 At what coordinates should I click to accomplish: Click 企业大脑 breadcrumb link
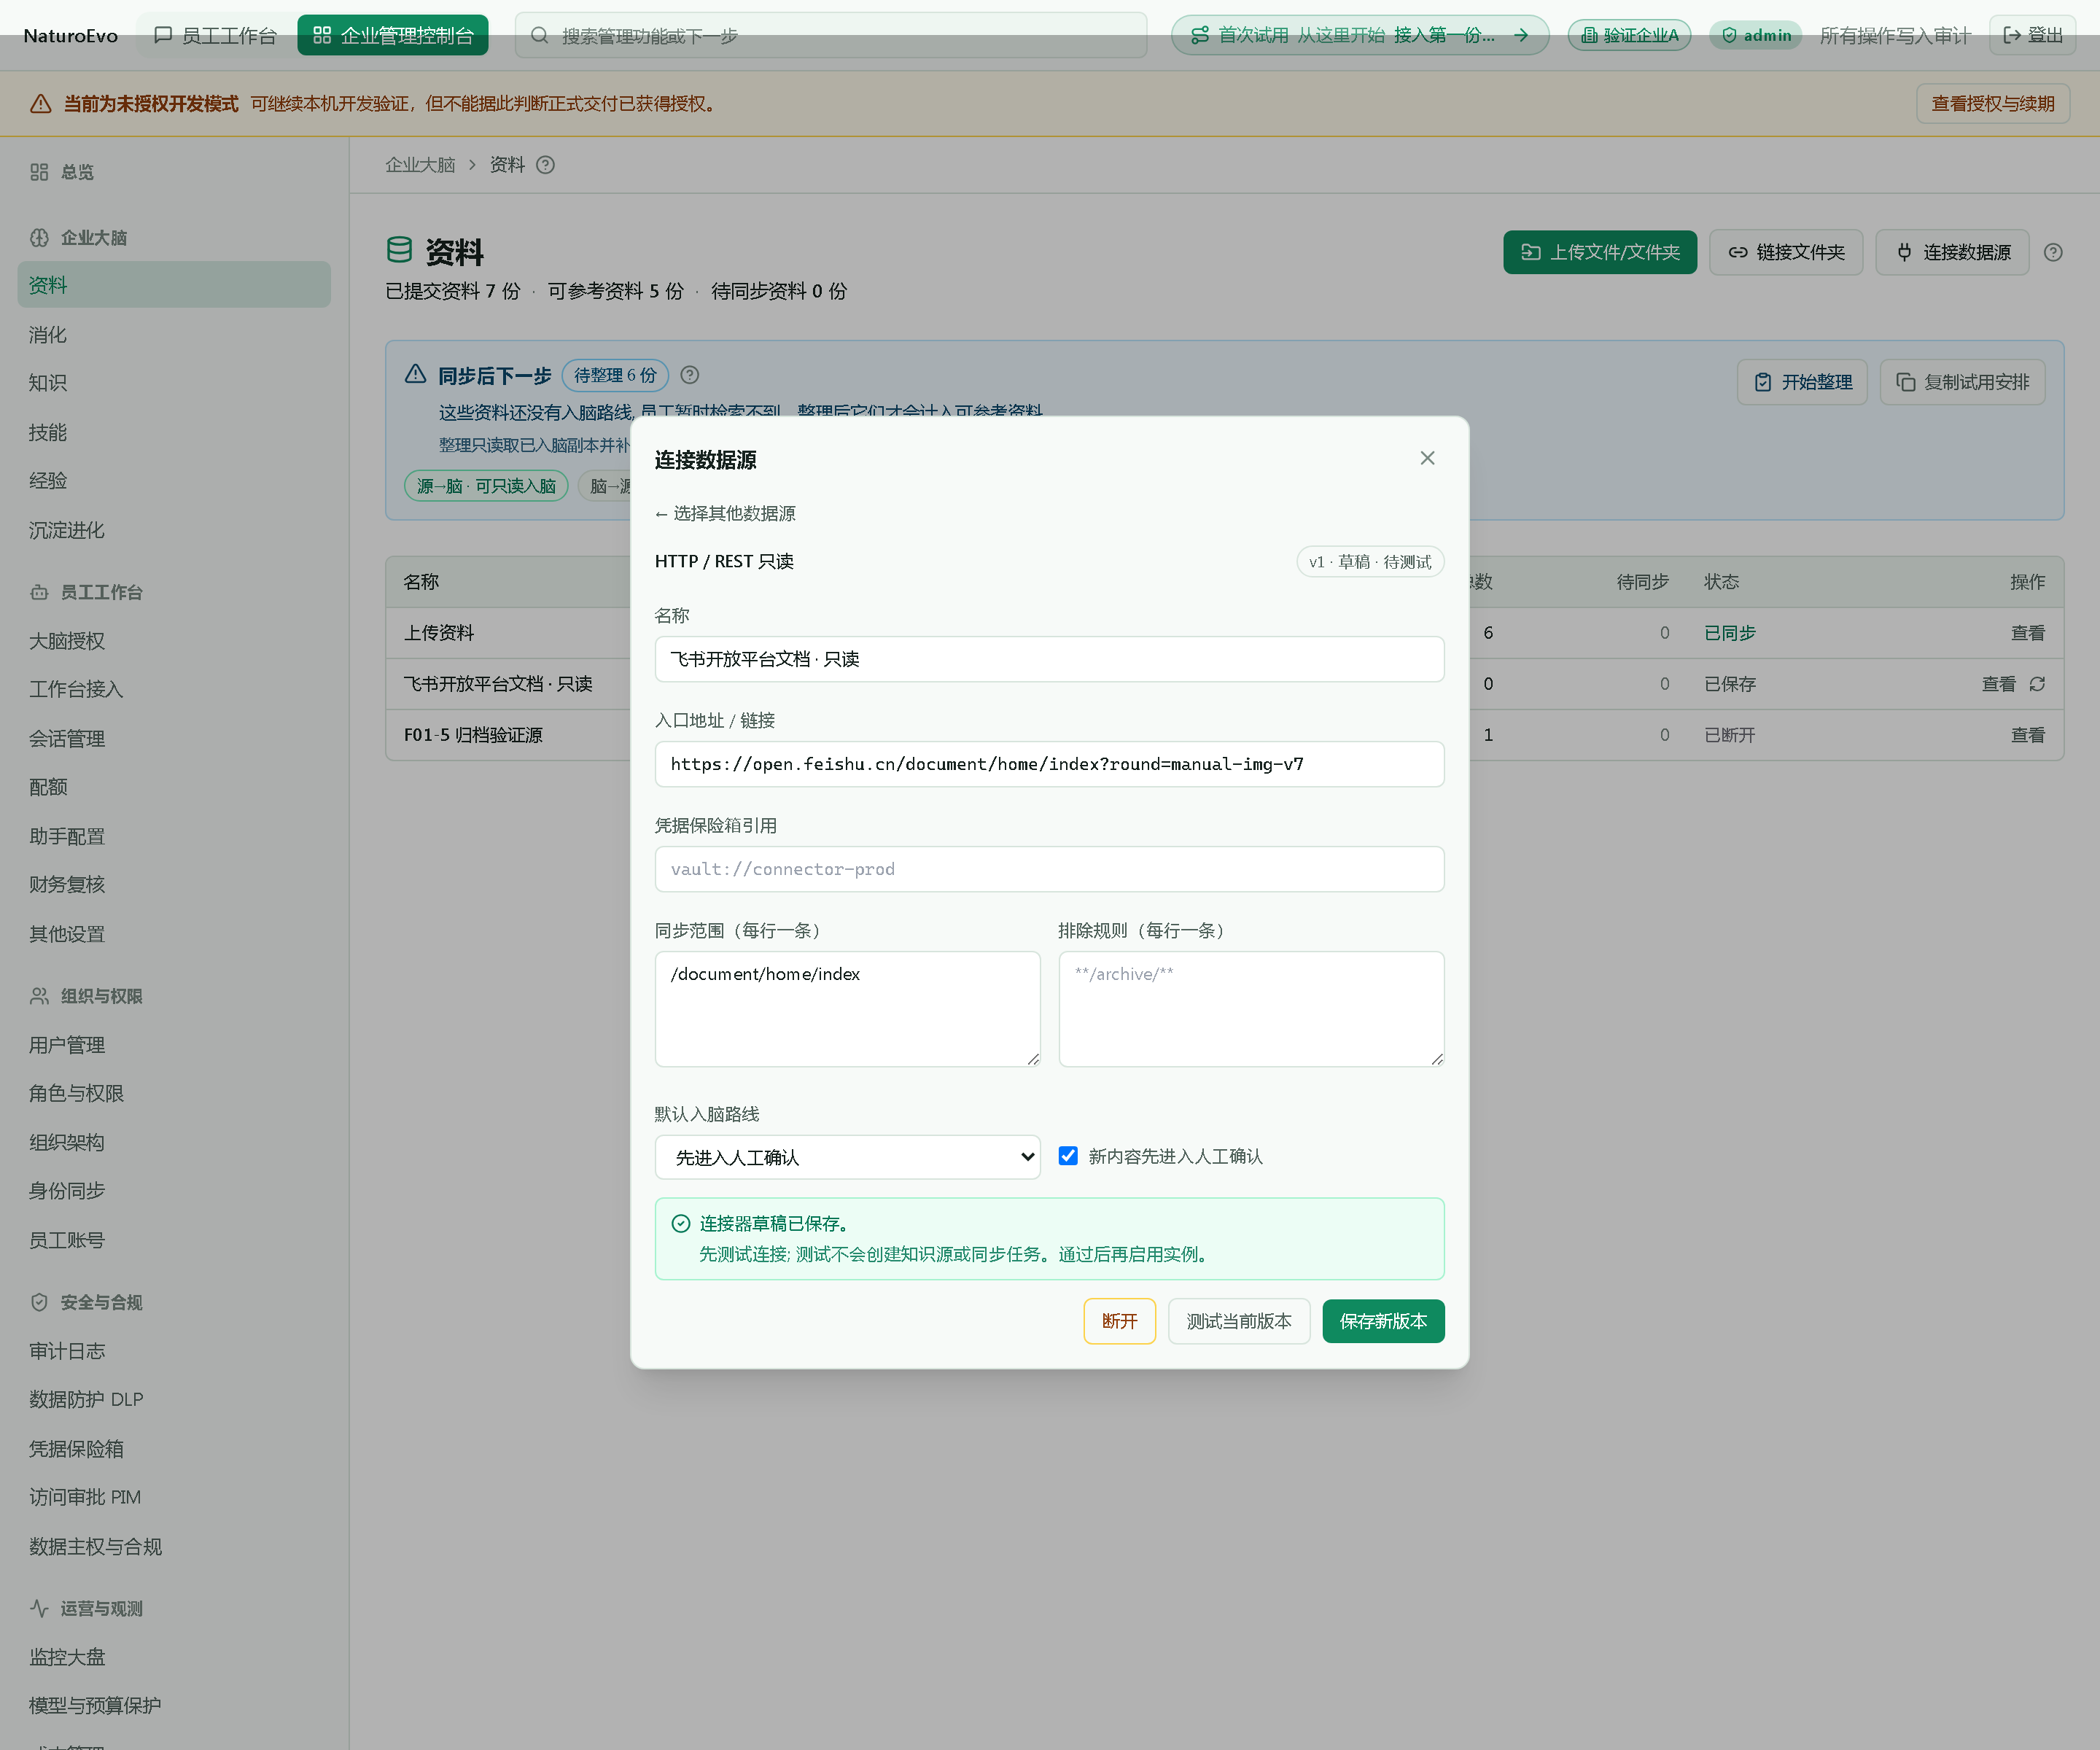tap(420, 165)
